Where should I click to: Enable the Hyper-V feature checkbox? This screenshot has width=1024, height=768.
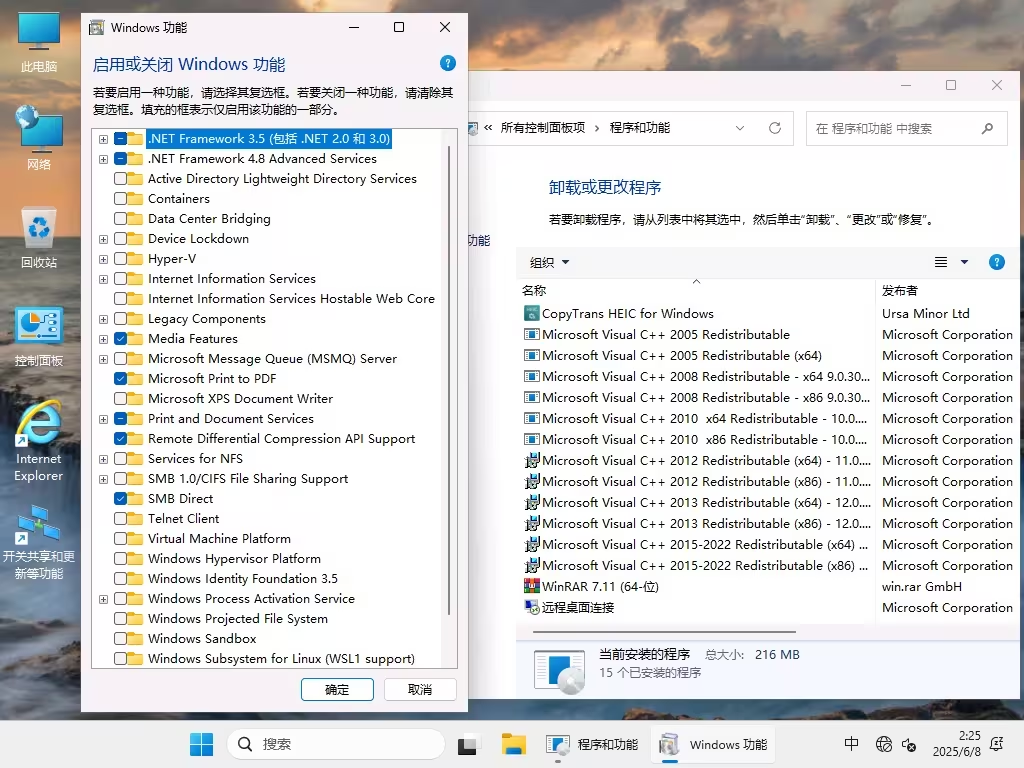coord(120,259)
